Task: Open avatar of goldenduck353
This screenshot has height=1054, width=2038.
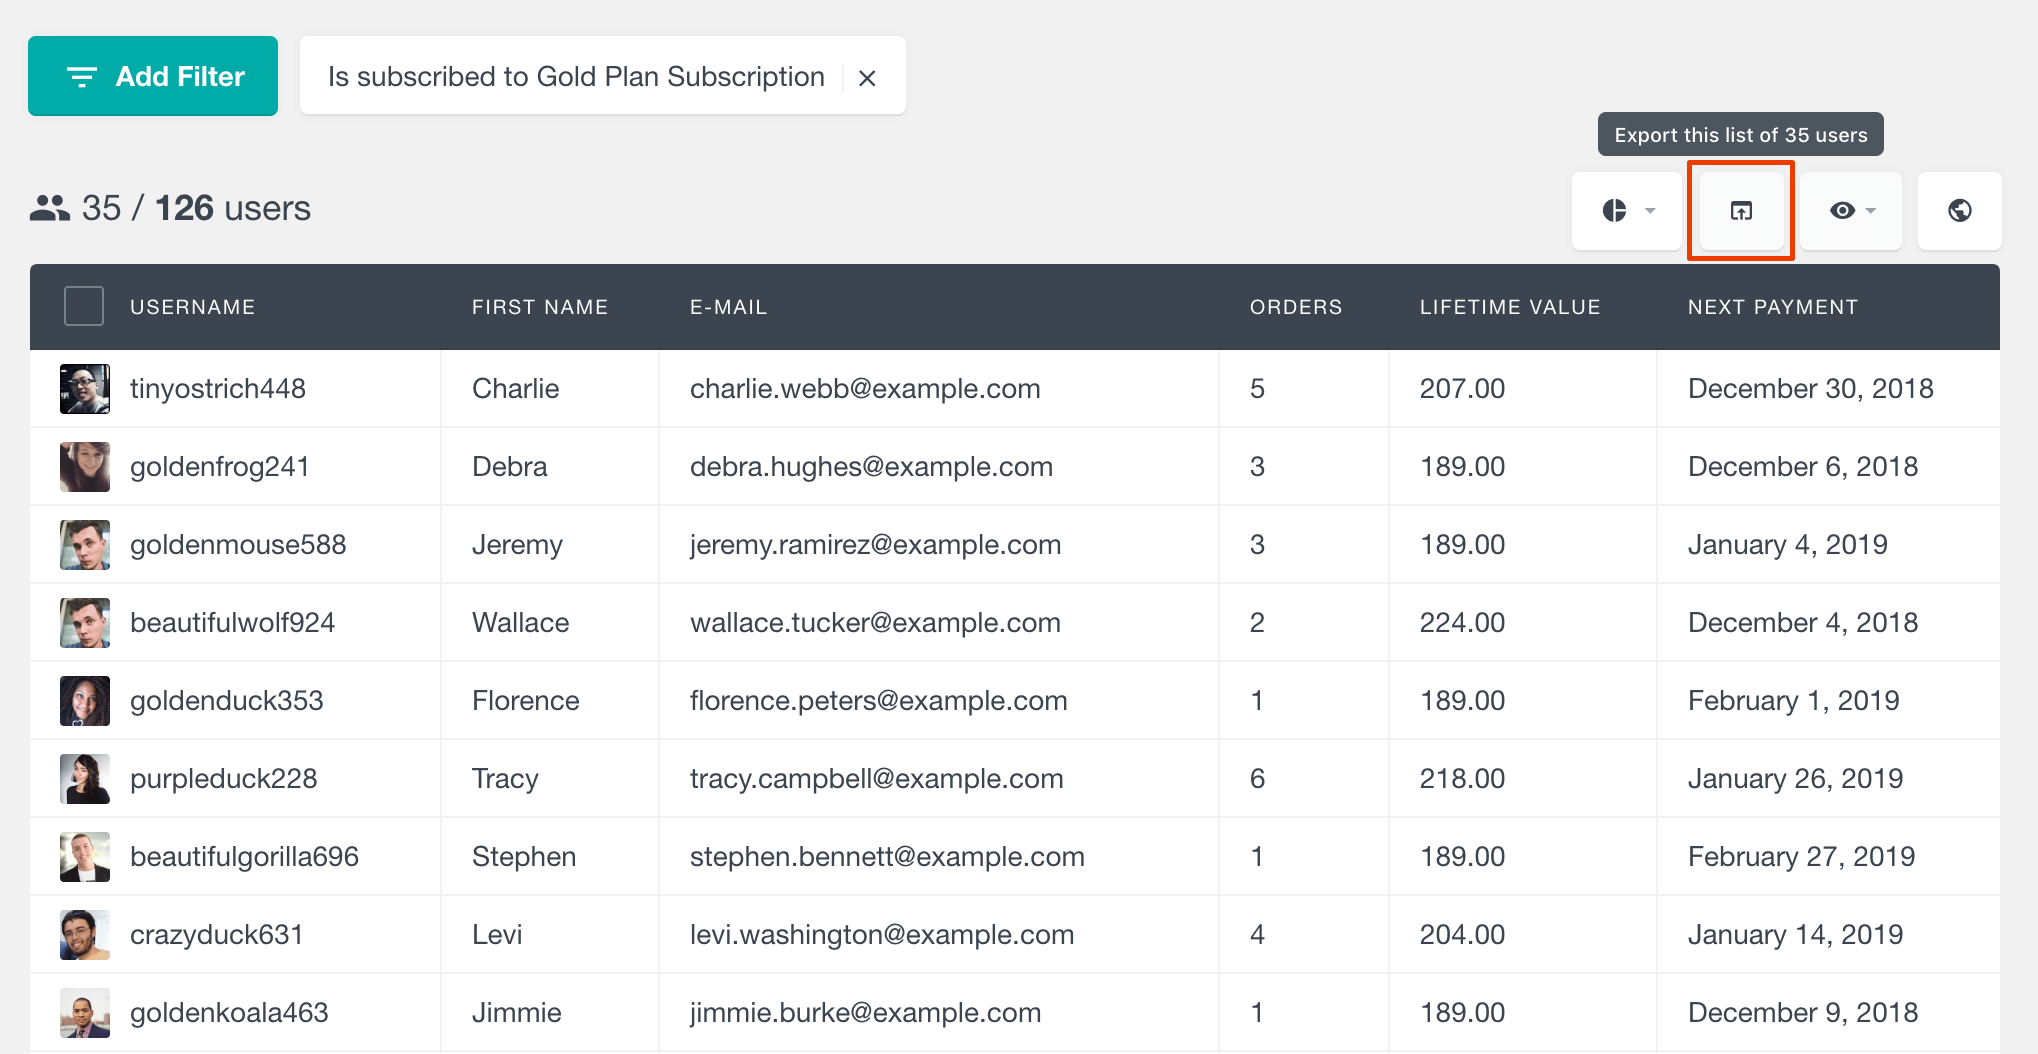Action: [x=85, y=701]
